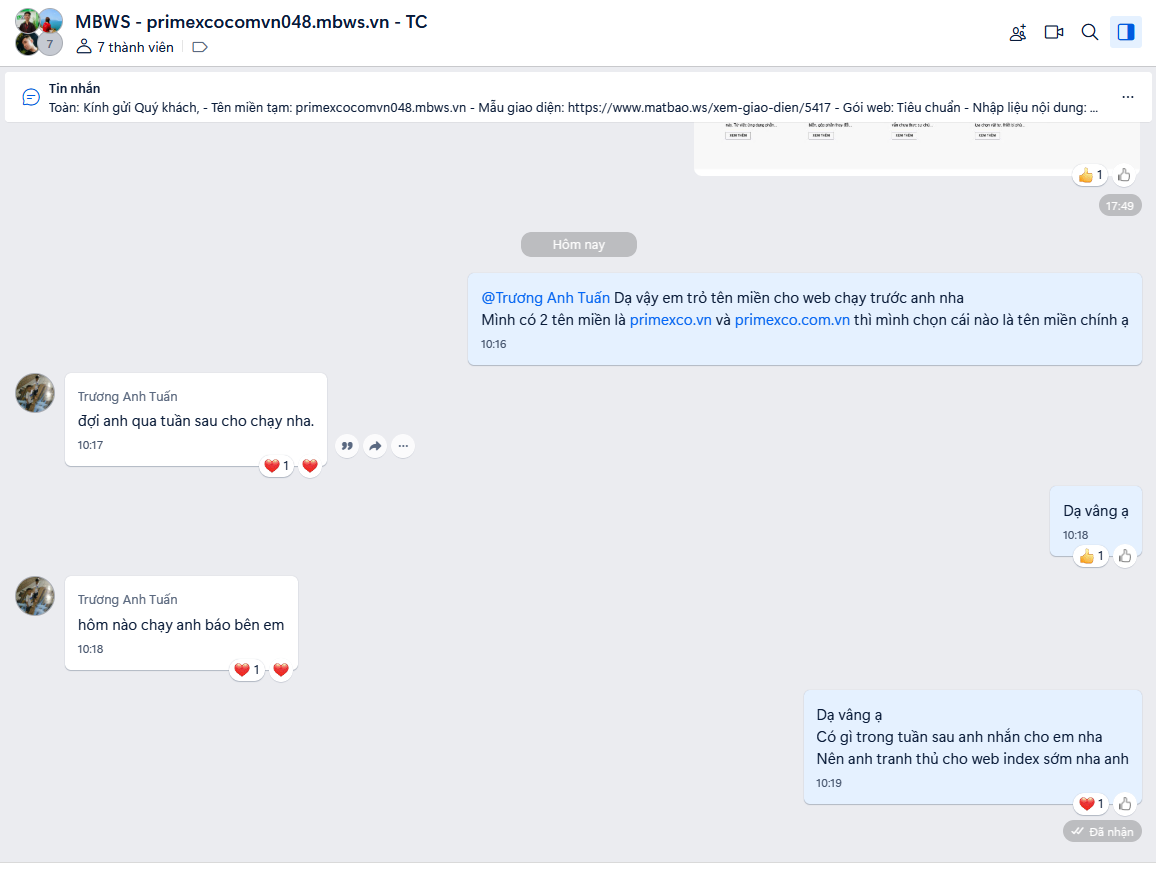Click sender name above 'hôm nào chạy anh báo'
Viewport: 1156px width, 870px height.
click(128, 600)
